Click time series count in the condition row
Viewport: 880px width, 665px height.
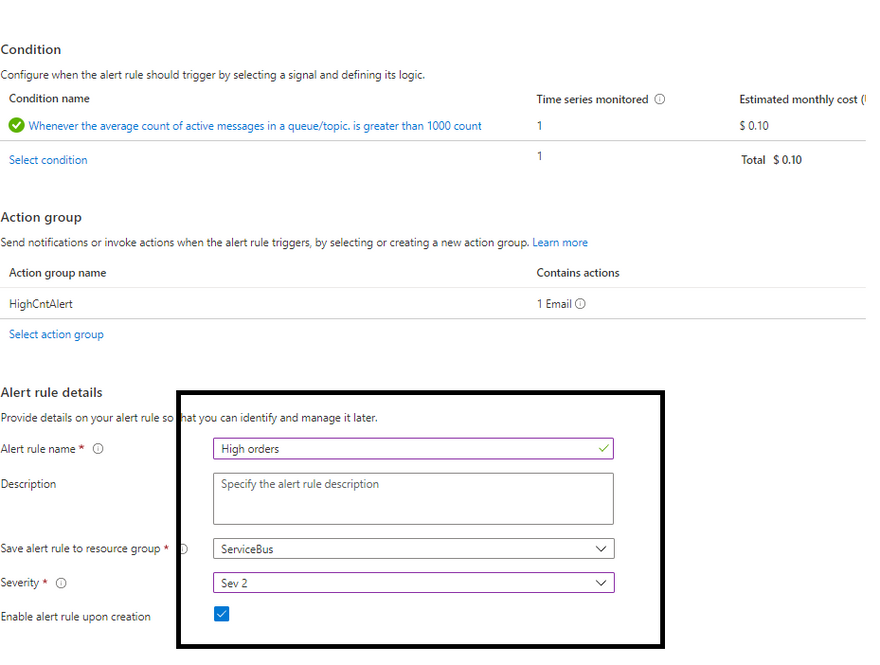(540, 126)
